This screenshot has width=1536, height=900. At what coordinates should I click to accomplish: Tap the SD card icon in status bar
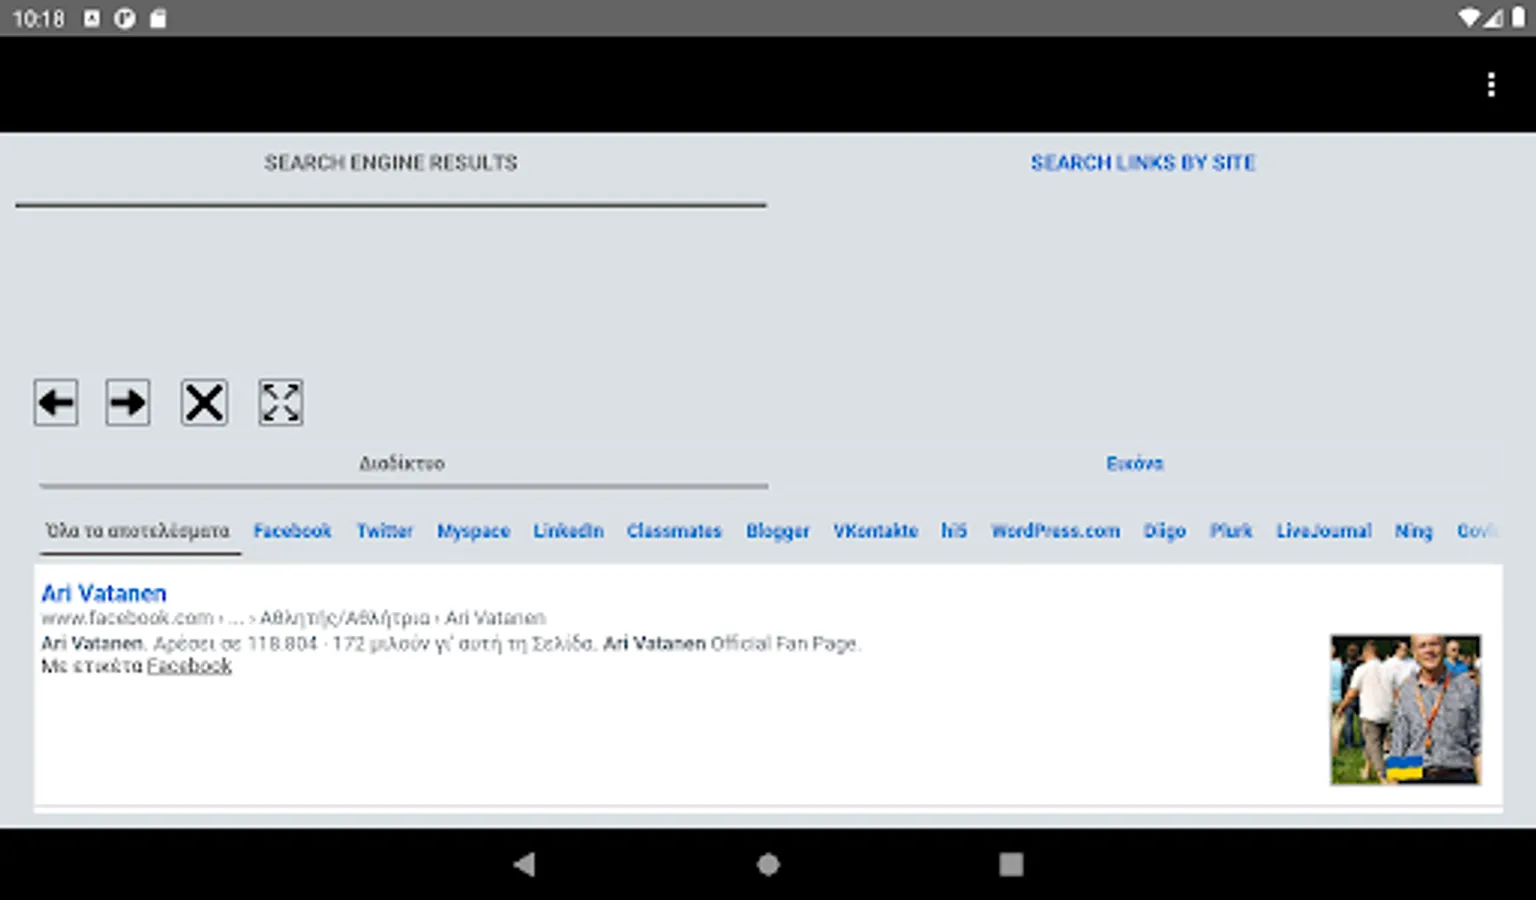tap(158, 18)
